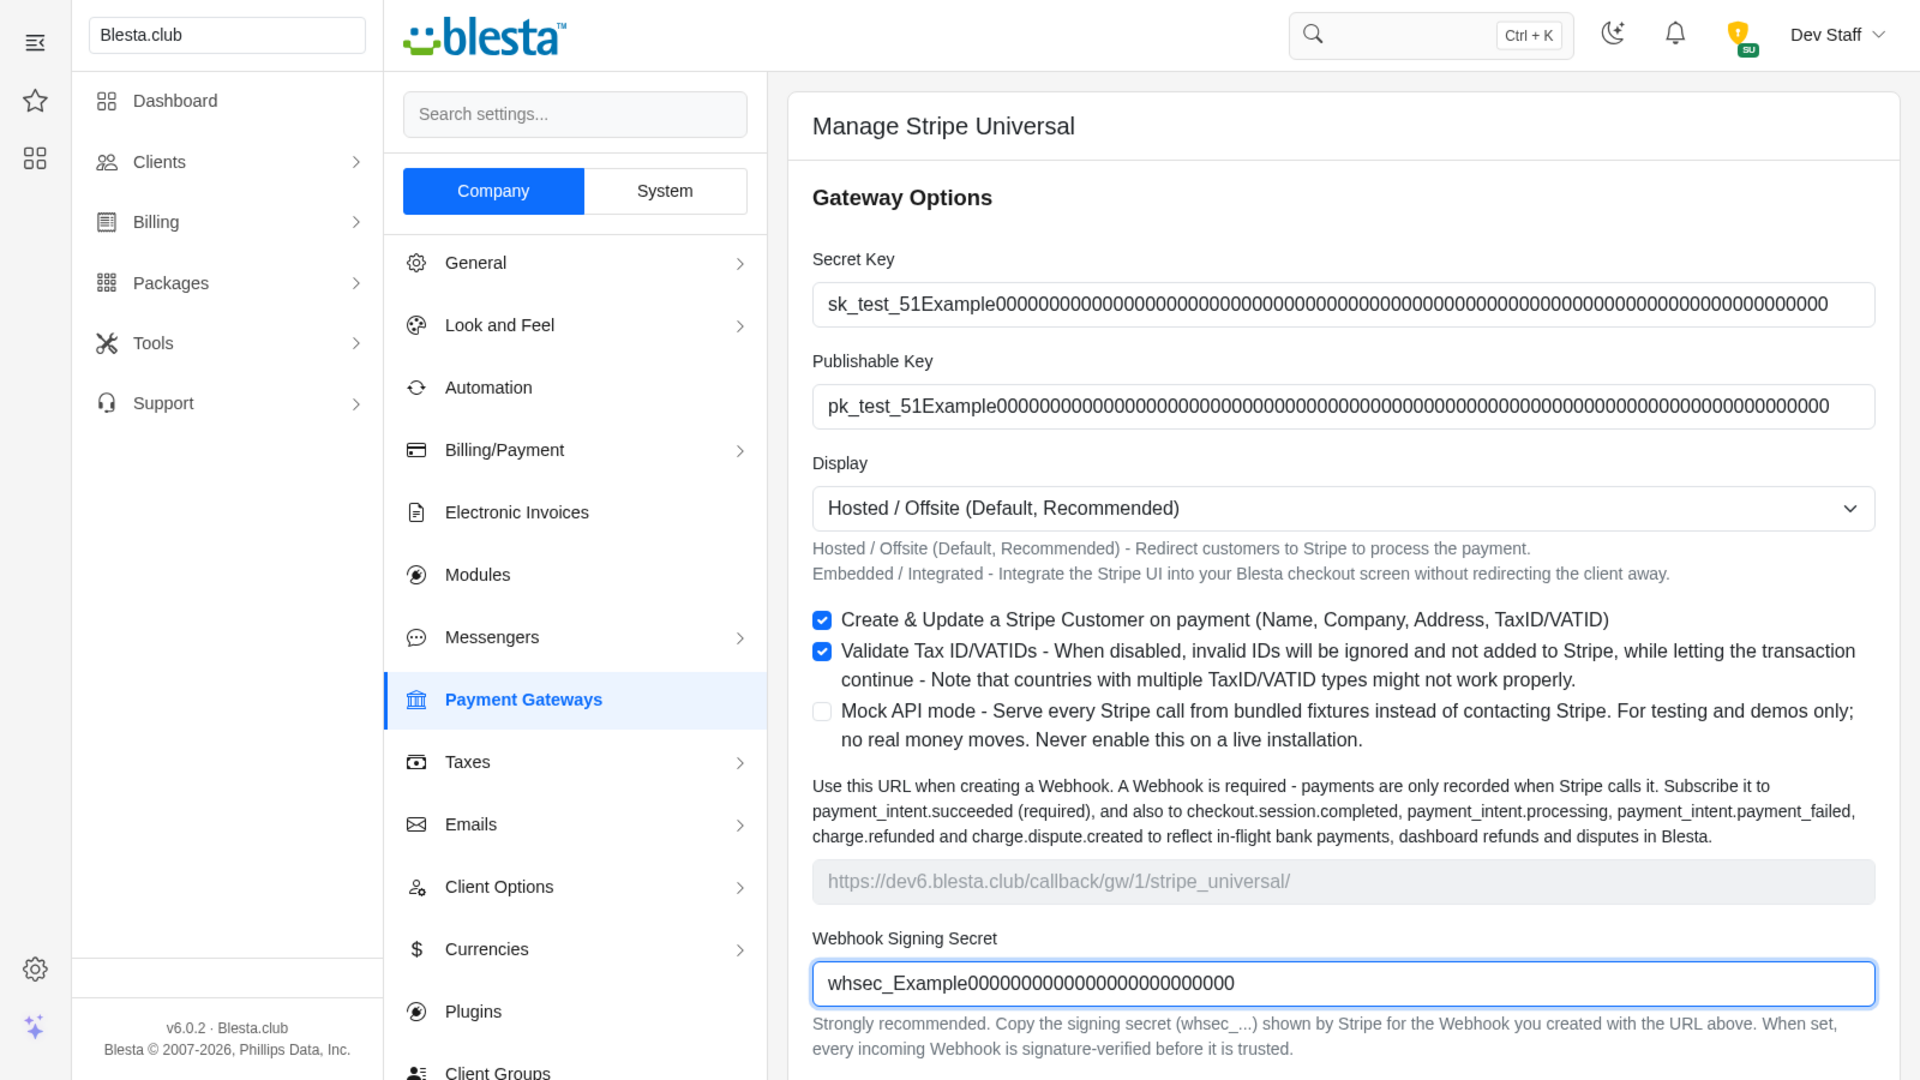Click the webhook callback URL field
The height and width of the screenshot is (1080, 1920).
pos(1343,882)
